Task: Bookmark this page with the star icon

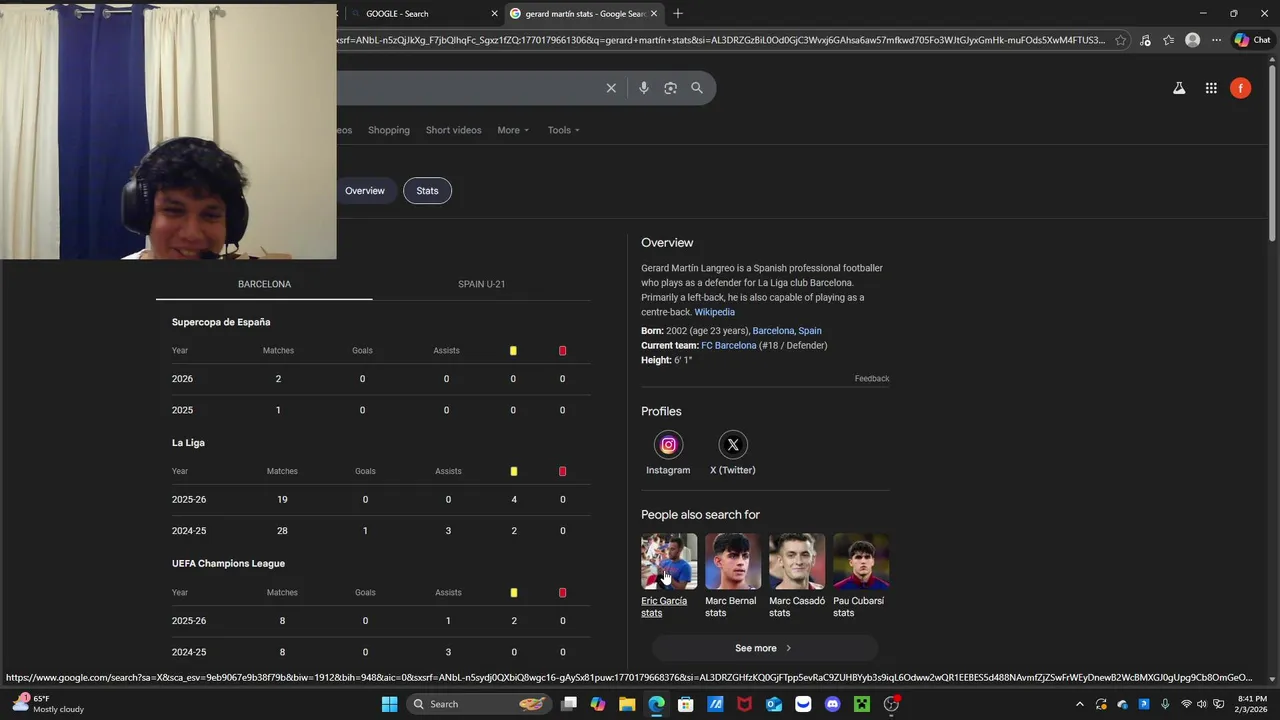Action: [1121, 40]
